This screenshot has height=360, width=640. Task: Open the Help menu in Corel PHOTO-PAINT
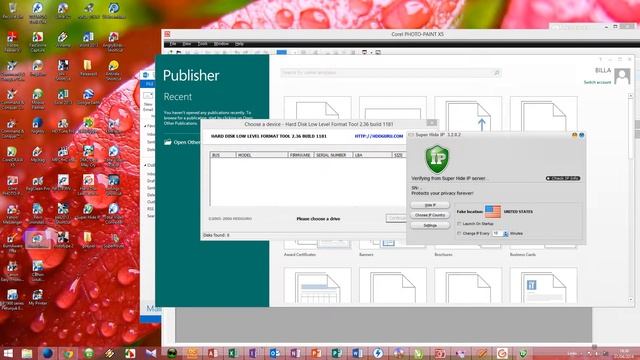point(239,44)
